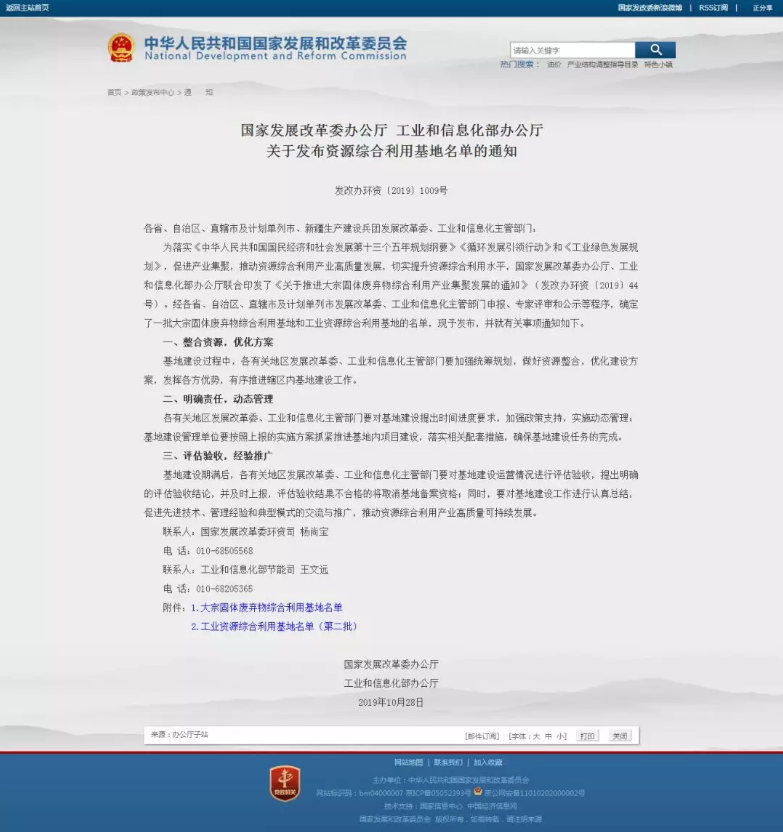Go to 政策发布中心 in breadcrumb

click(x=152, y=92)
